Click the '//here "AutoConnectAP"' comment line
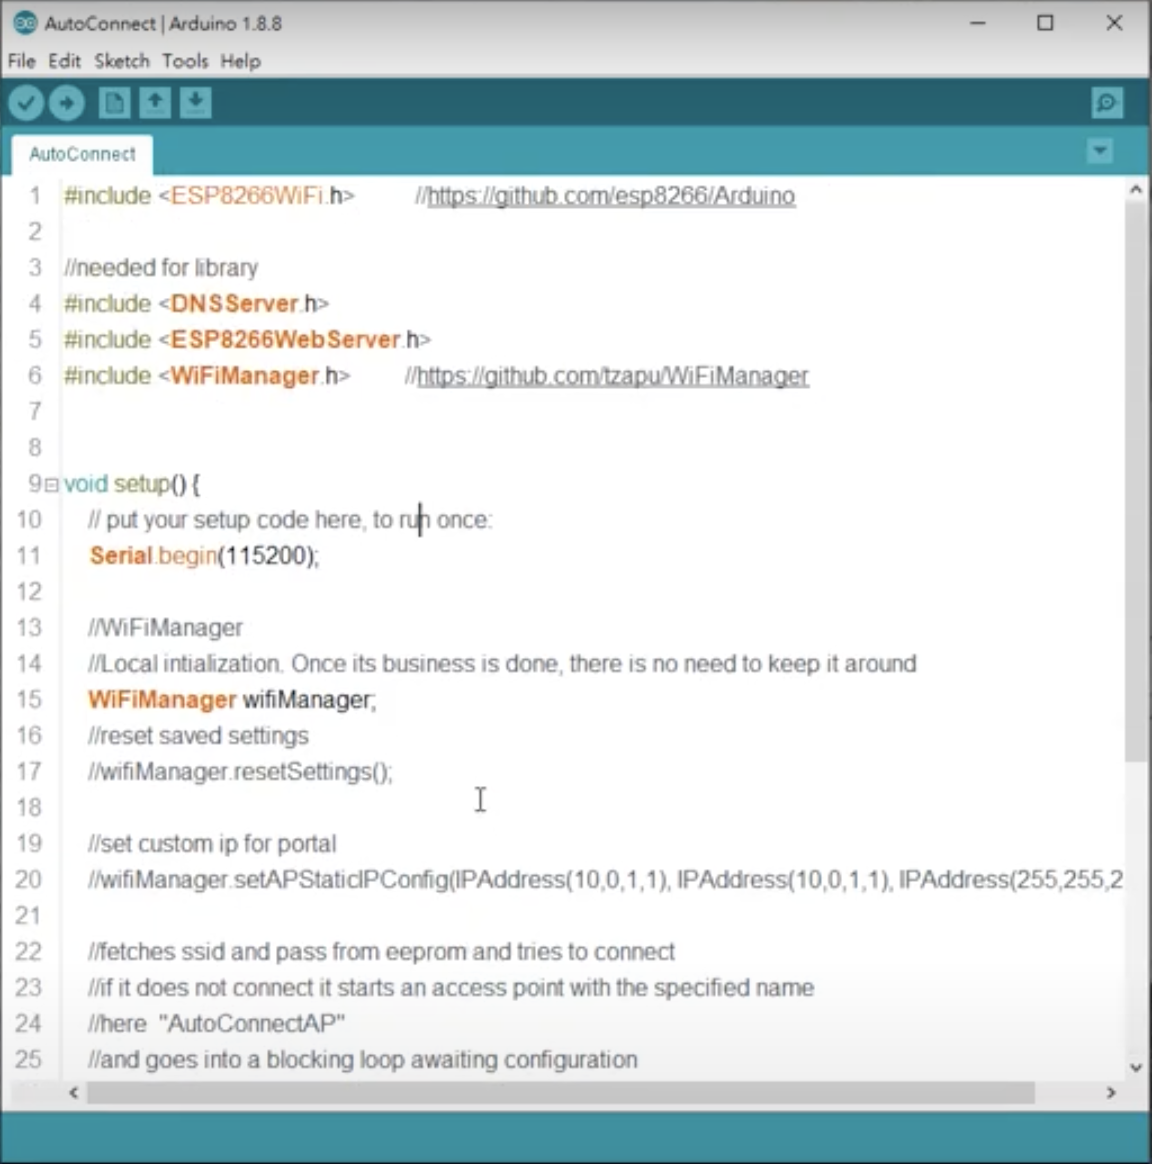 click(x=217, y=1024)
